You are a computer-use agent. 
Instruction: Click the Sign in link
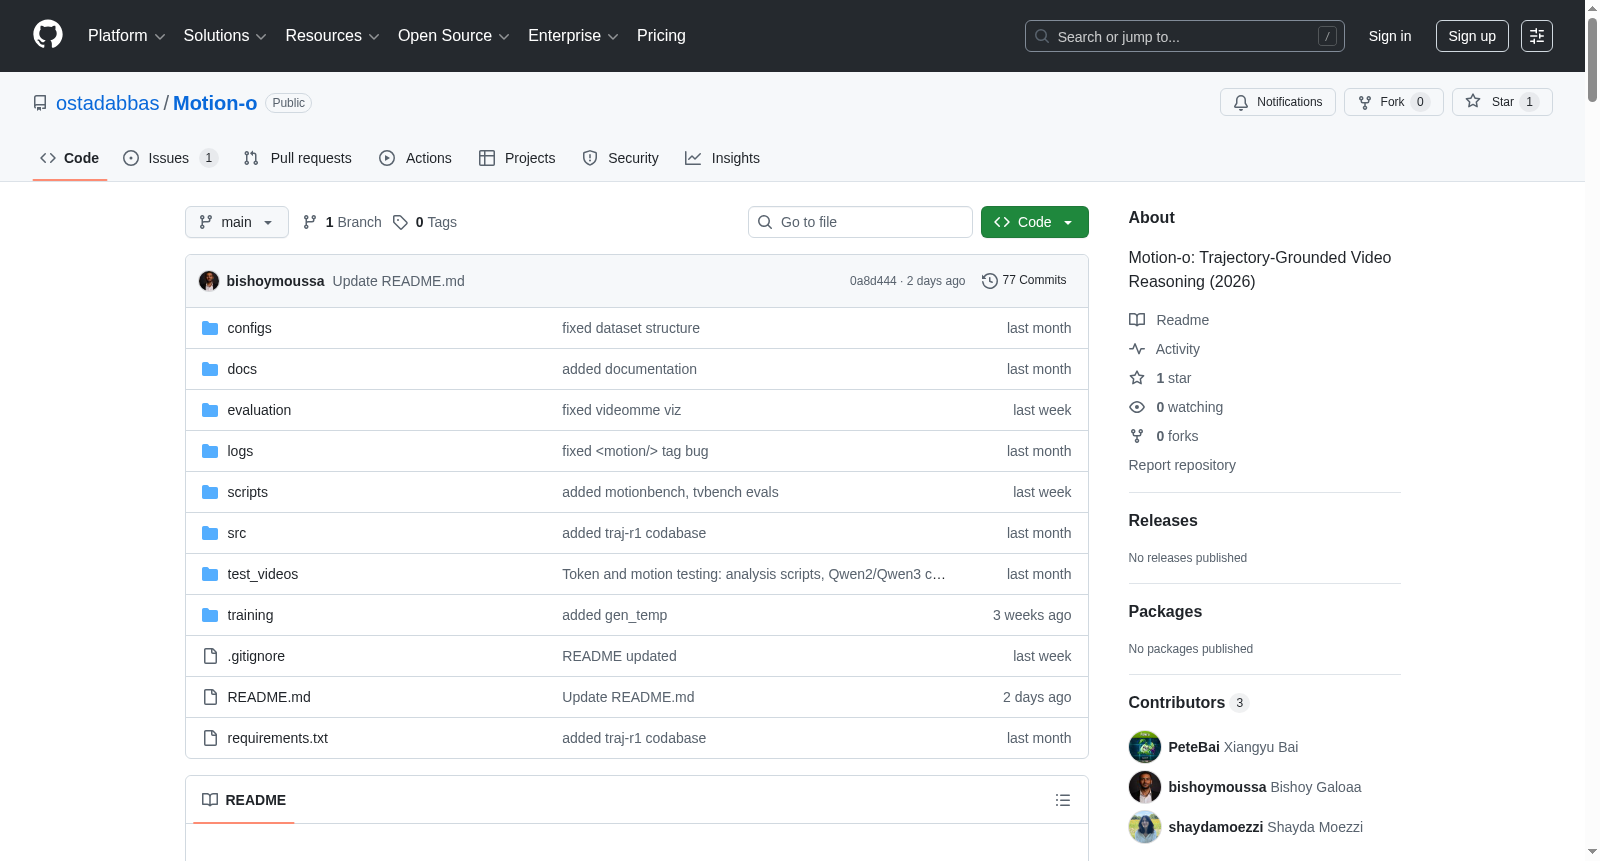click(1390, 36)
